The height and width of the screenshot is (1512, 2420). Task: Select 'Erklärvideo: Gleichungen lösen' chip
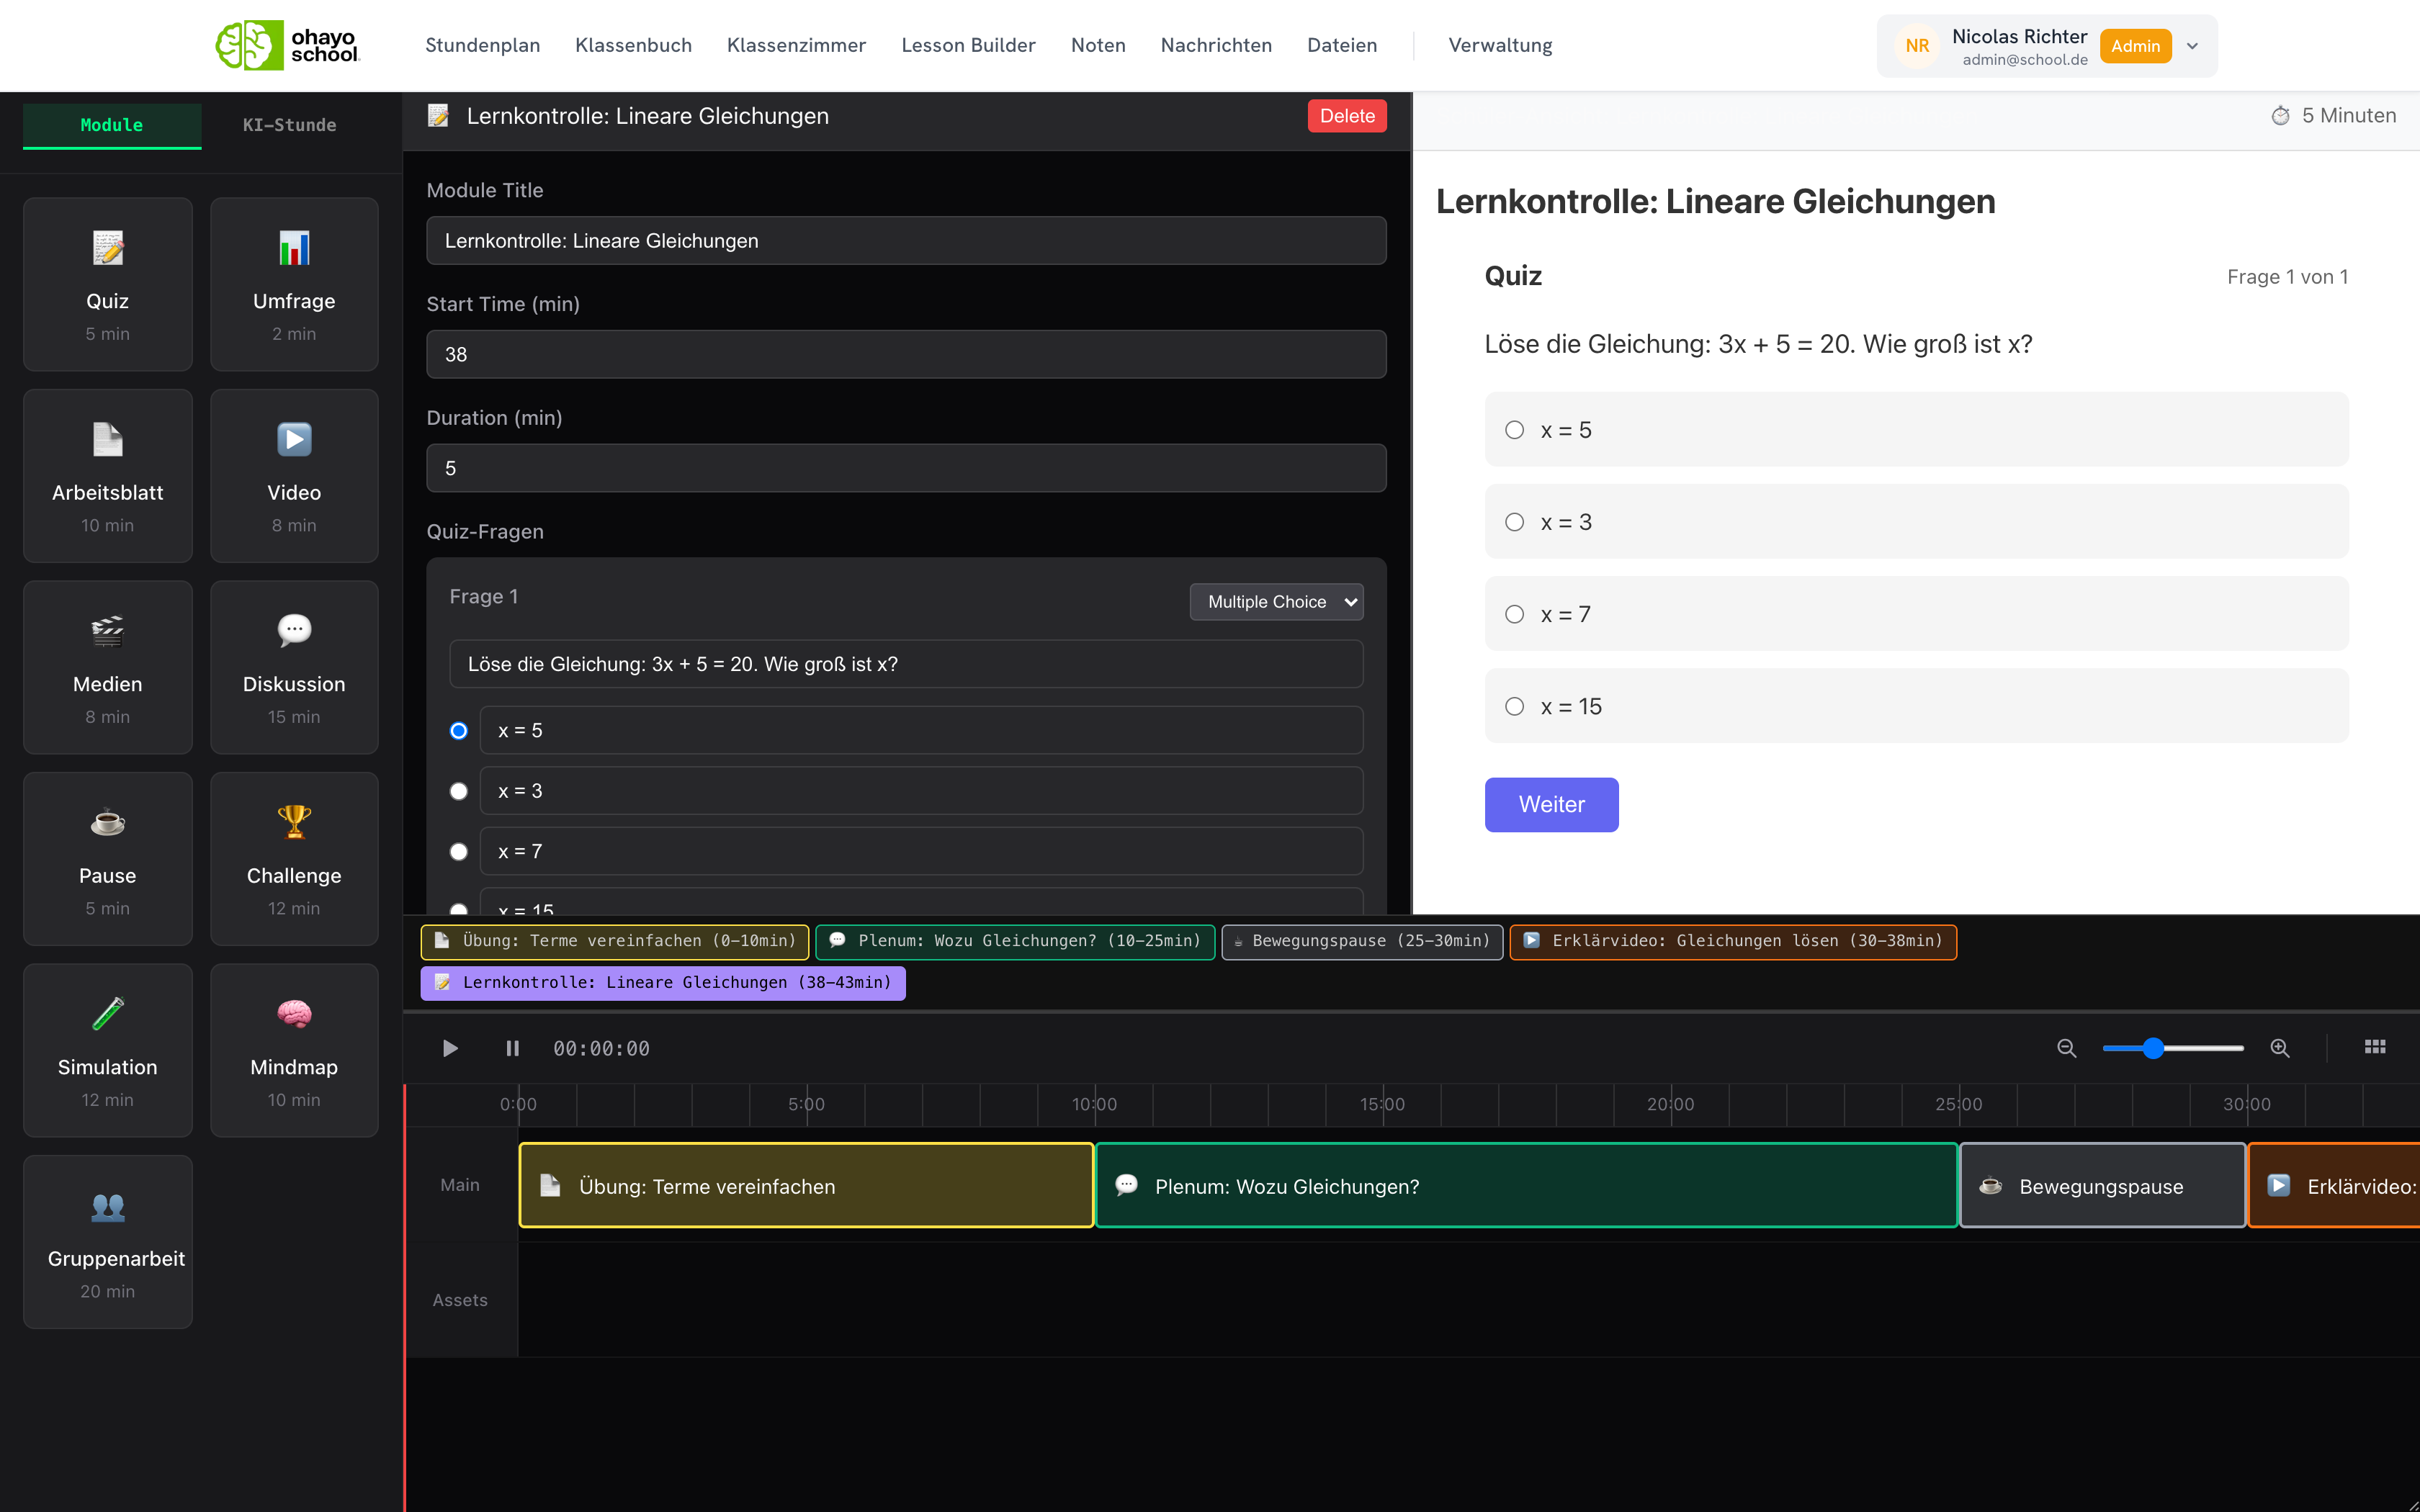click(x=1733, y=941)
